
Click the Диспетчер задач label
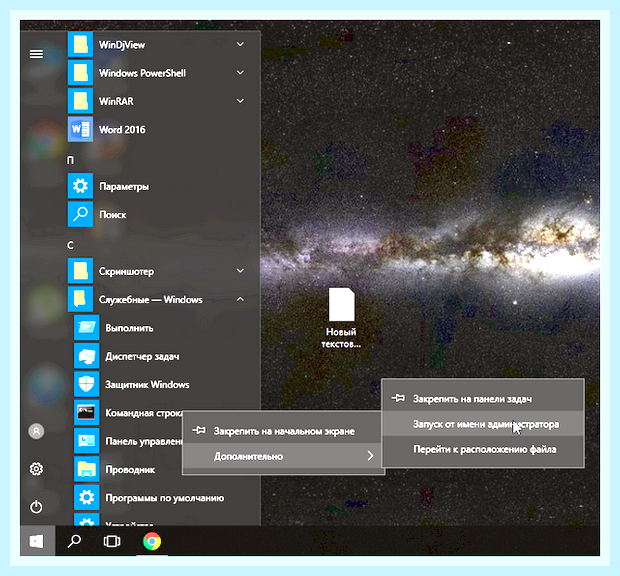[x=142, y=357]
